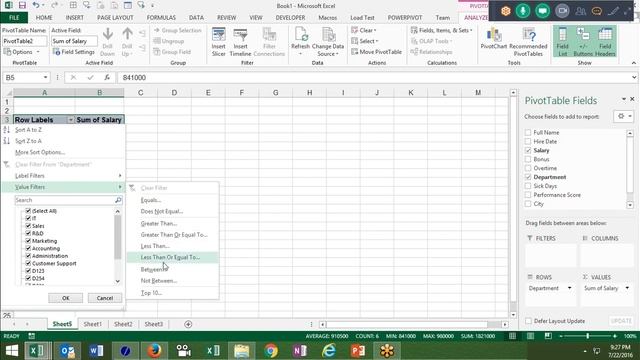Expand the Name Box dropdown
This screenshot has height=360, width=640.
pyautogui.click(x=45, y=77)
